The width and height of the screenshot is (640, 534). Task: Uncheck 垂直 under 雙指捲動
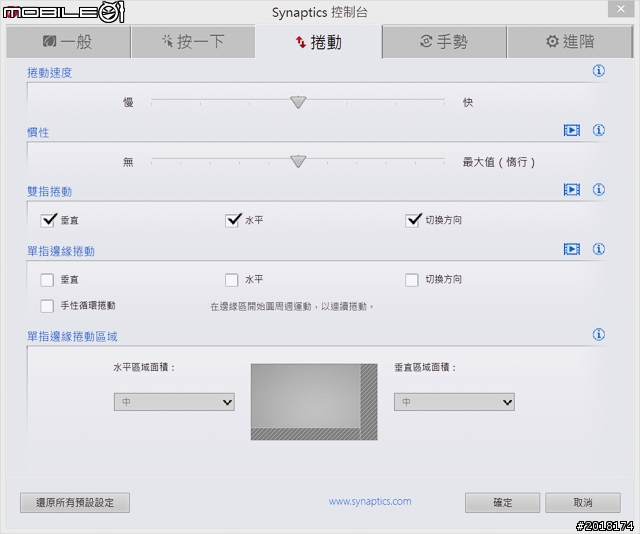click(x=48, y=220)
